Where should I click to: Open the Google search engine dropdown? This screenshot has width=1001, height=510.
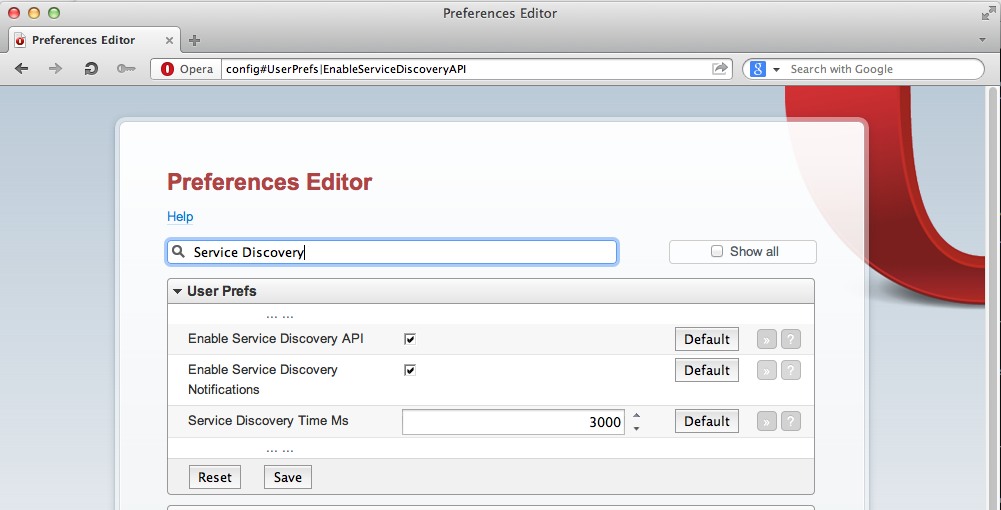coord(777,69)
